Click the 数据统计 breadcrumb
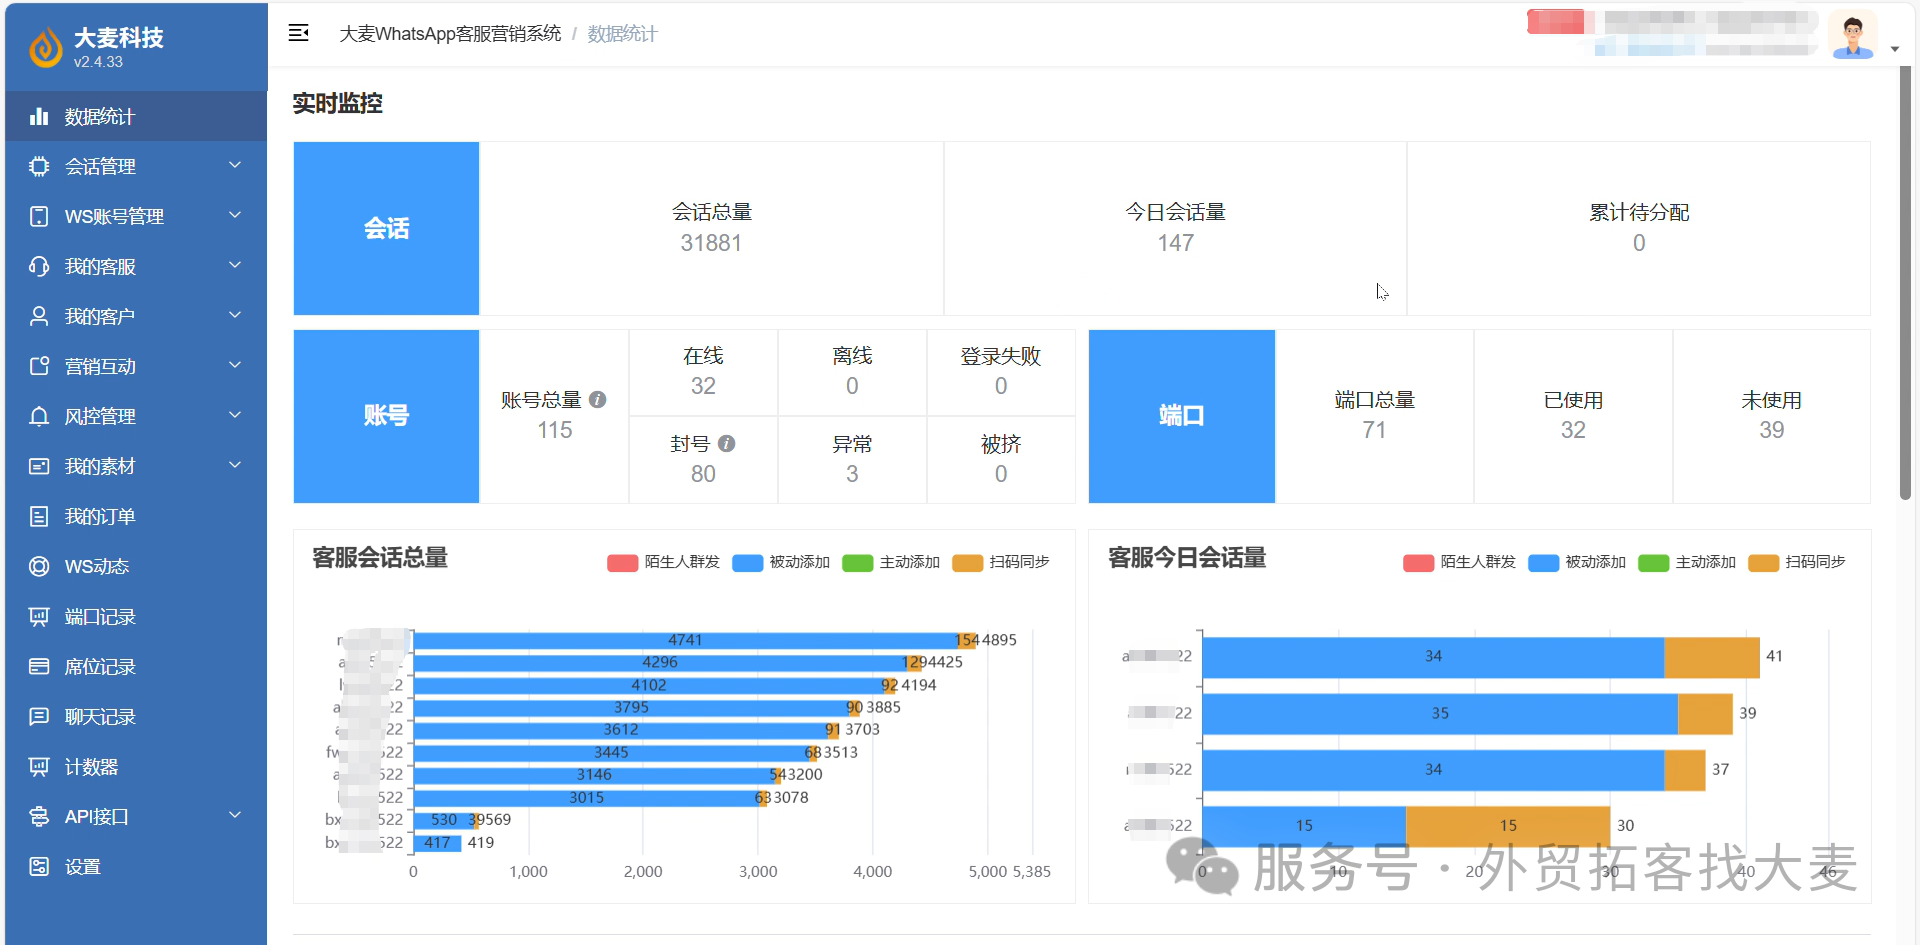Viewport: 1920px width, 945px height. point(622,34)
